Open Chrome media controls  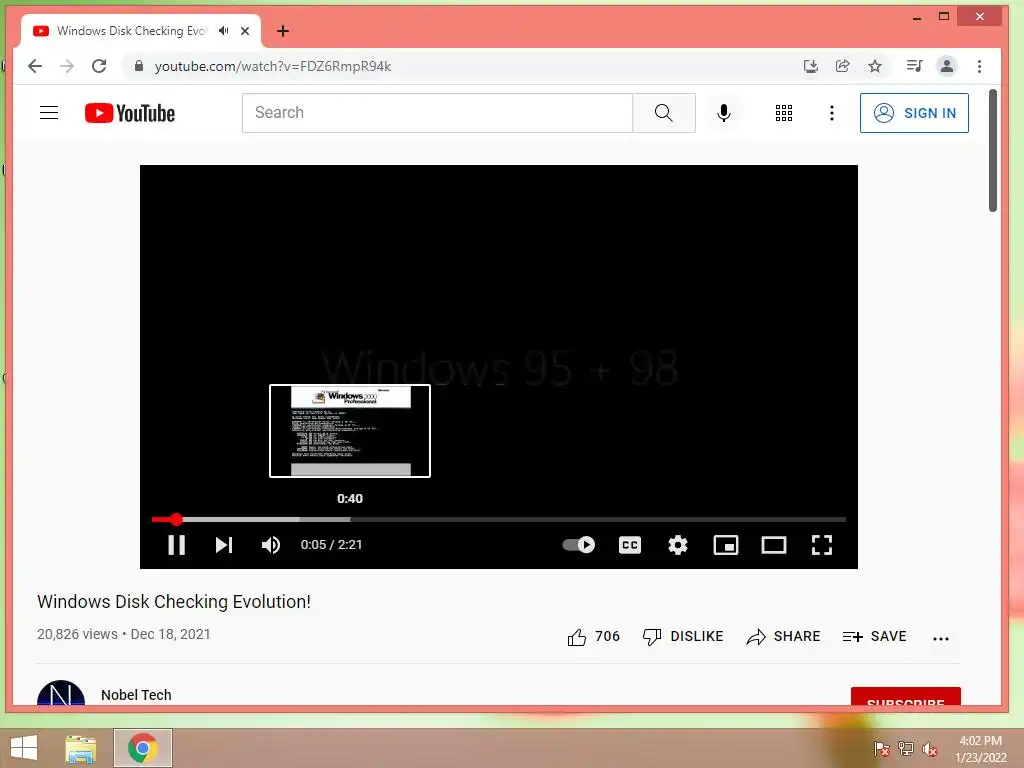pos(914,66)
